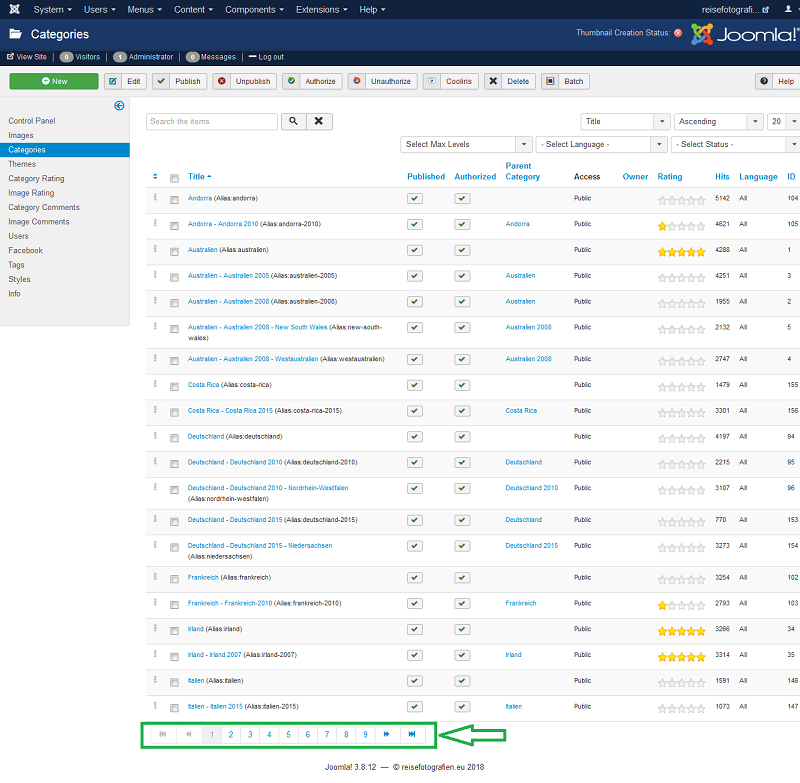
Task: Check the select-all checkbox in table header
Action: 175,178
